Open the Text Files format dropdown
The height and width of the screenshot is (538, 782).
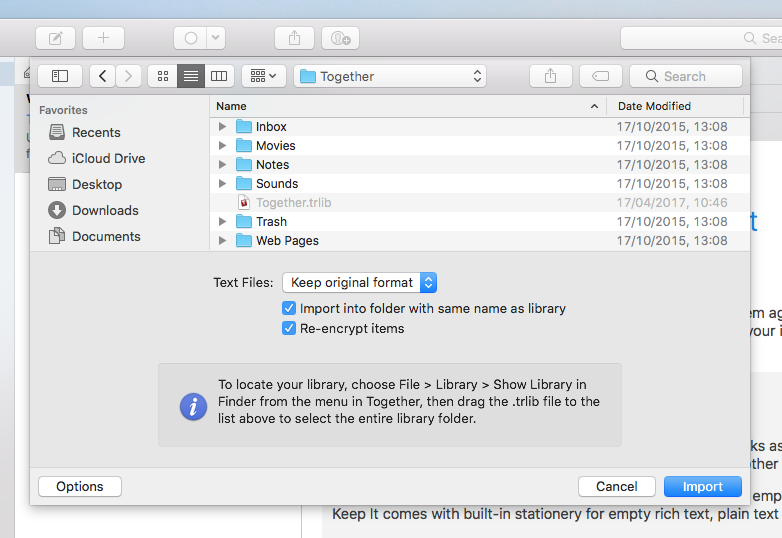pos(360,283)
